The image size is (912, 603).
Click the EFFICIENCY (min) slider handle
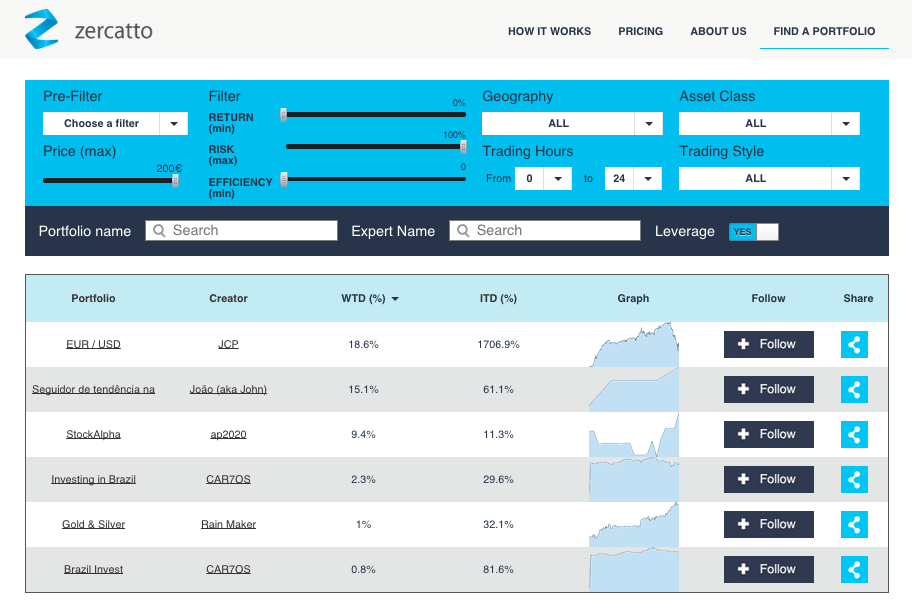click(284, 179)
